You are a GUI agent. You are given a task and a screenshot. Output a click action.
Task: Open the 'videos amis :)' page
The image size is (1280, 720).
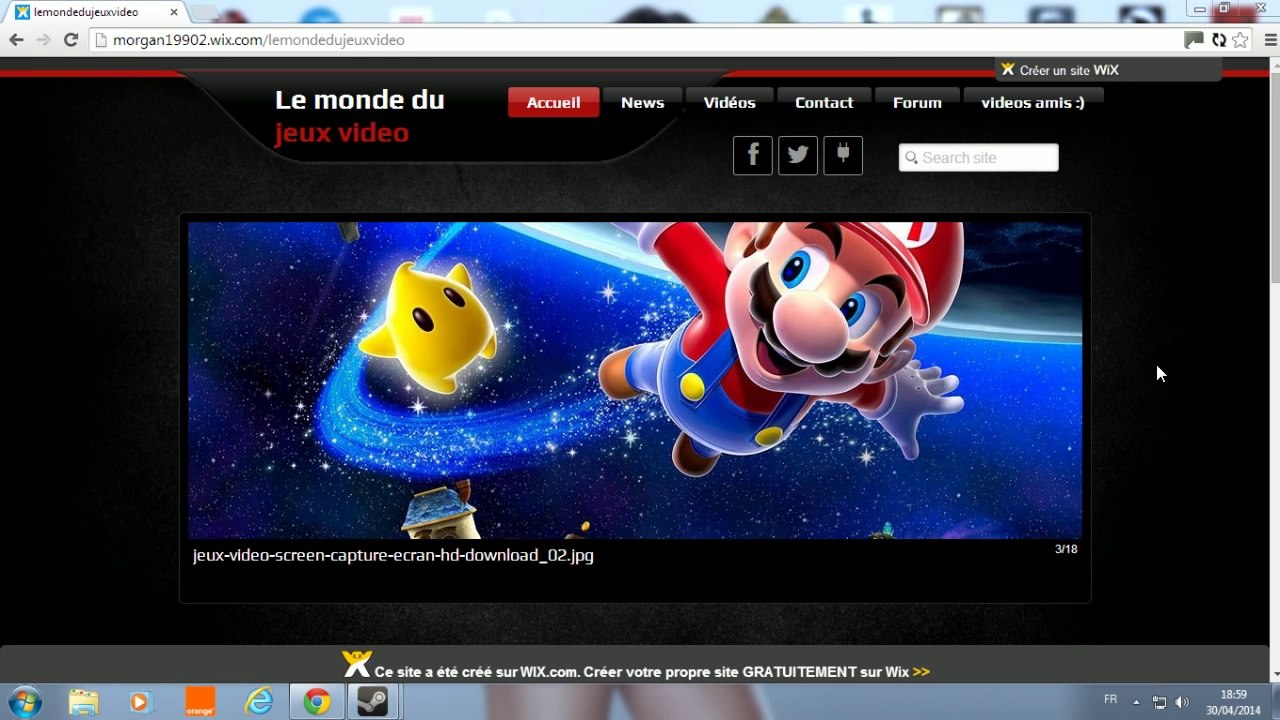[1033, 102]
